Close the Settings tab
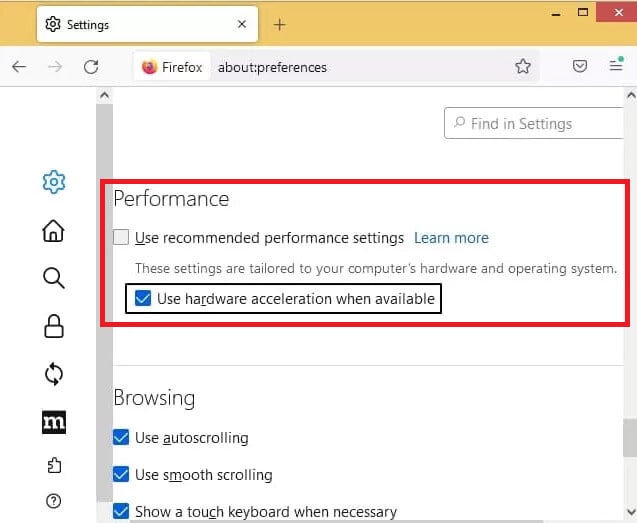Screen dimensions: 637x523 tap(242, 24)
